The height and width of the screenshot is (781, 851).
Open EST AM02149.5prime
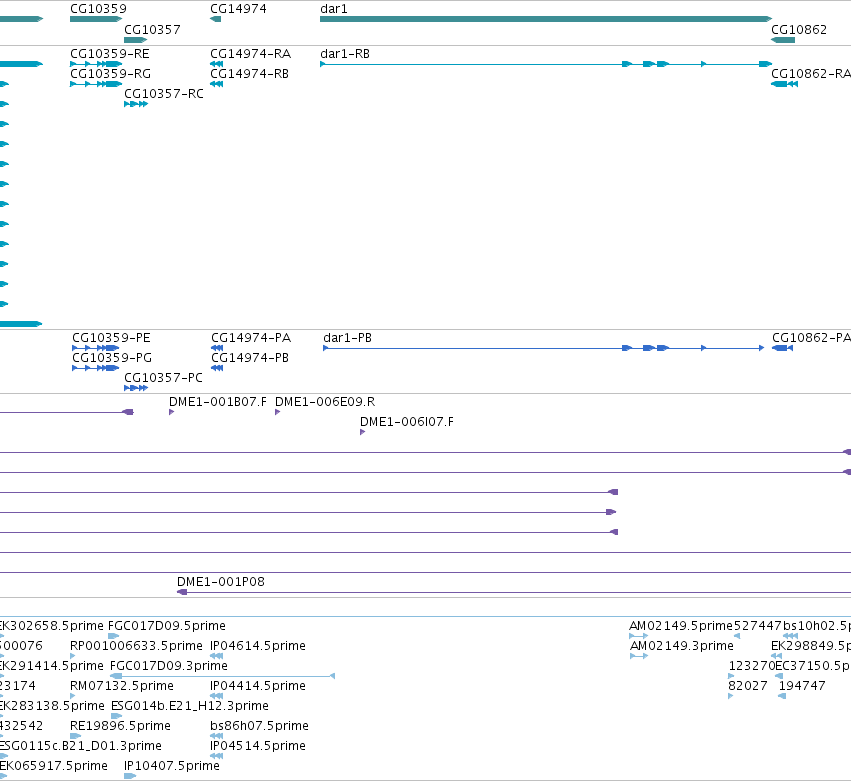click(x=681, y=626)
